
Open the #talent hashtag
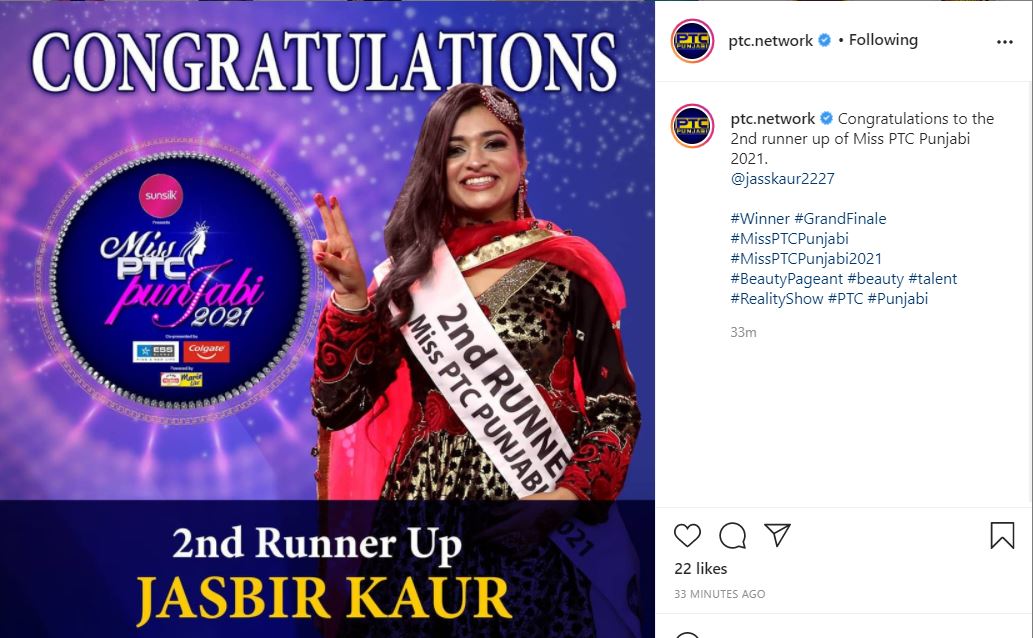point(932,279)
